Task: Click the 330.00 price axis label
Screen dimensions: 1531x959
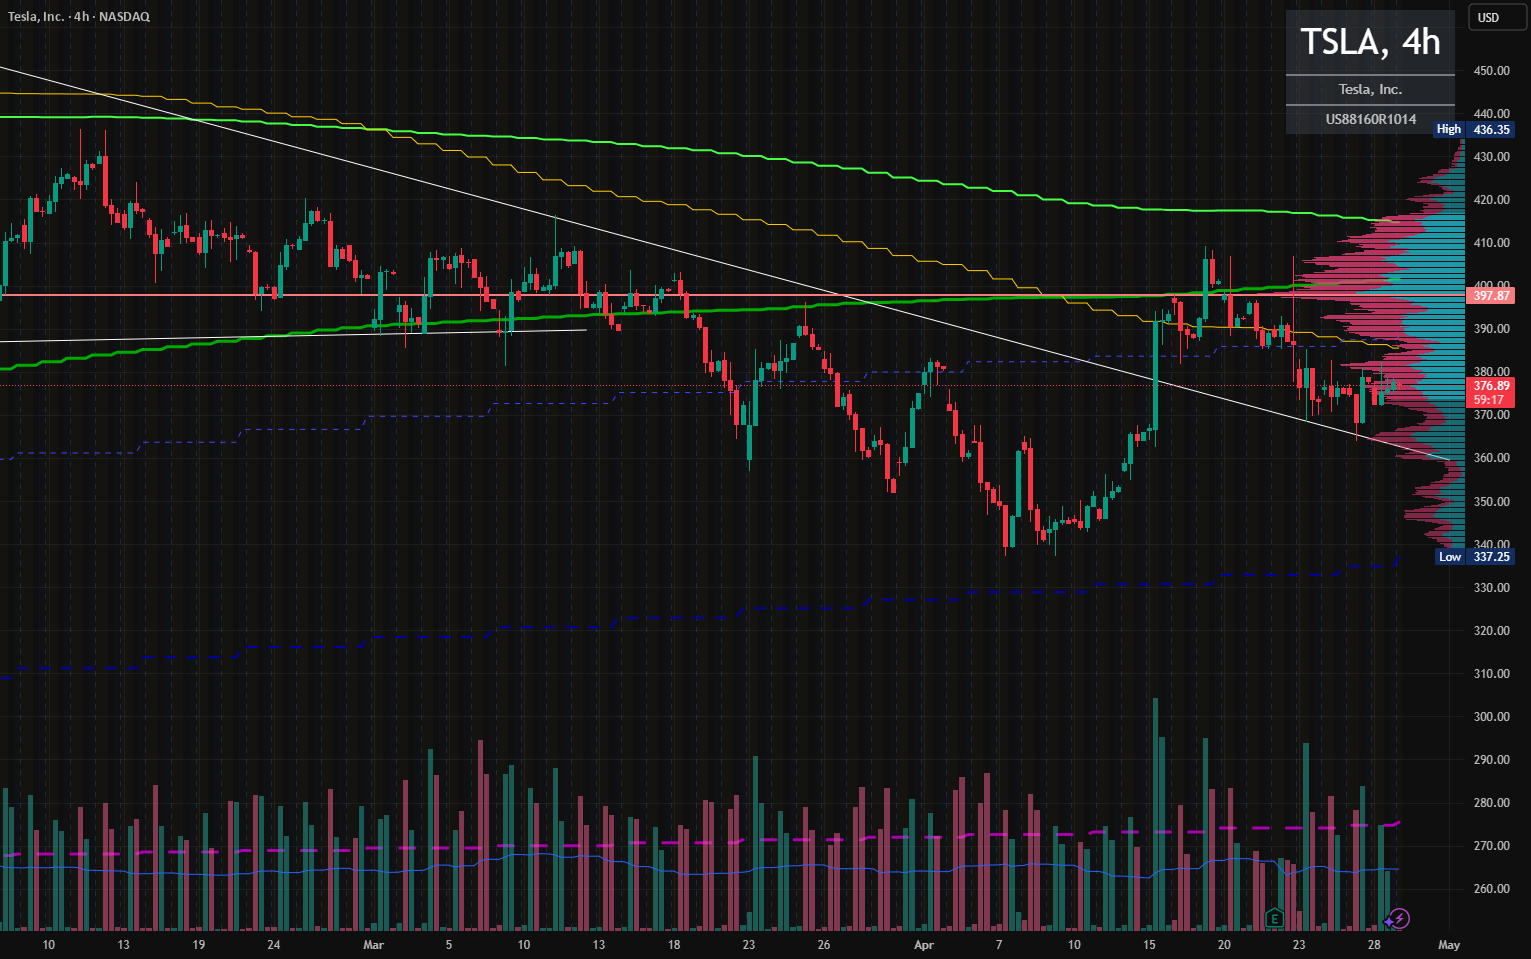Action: (1491, 588)
